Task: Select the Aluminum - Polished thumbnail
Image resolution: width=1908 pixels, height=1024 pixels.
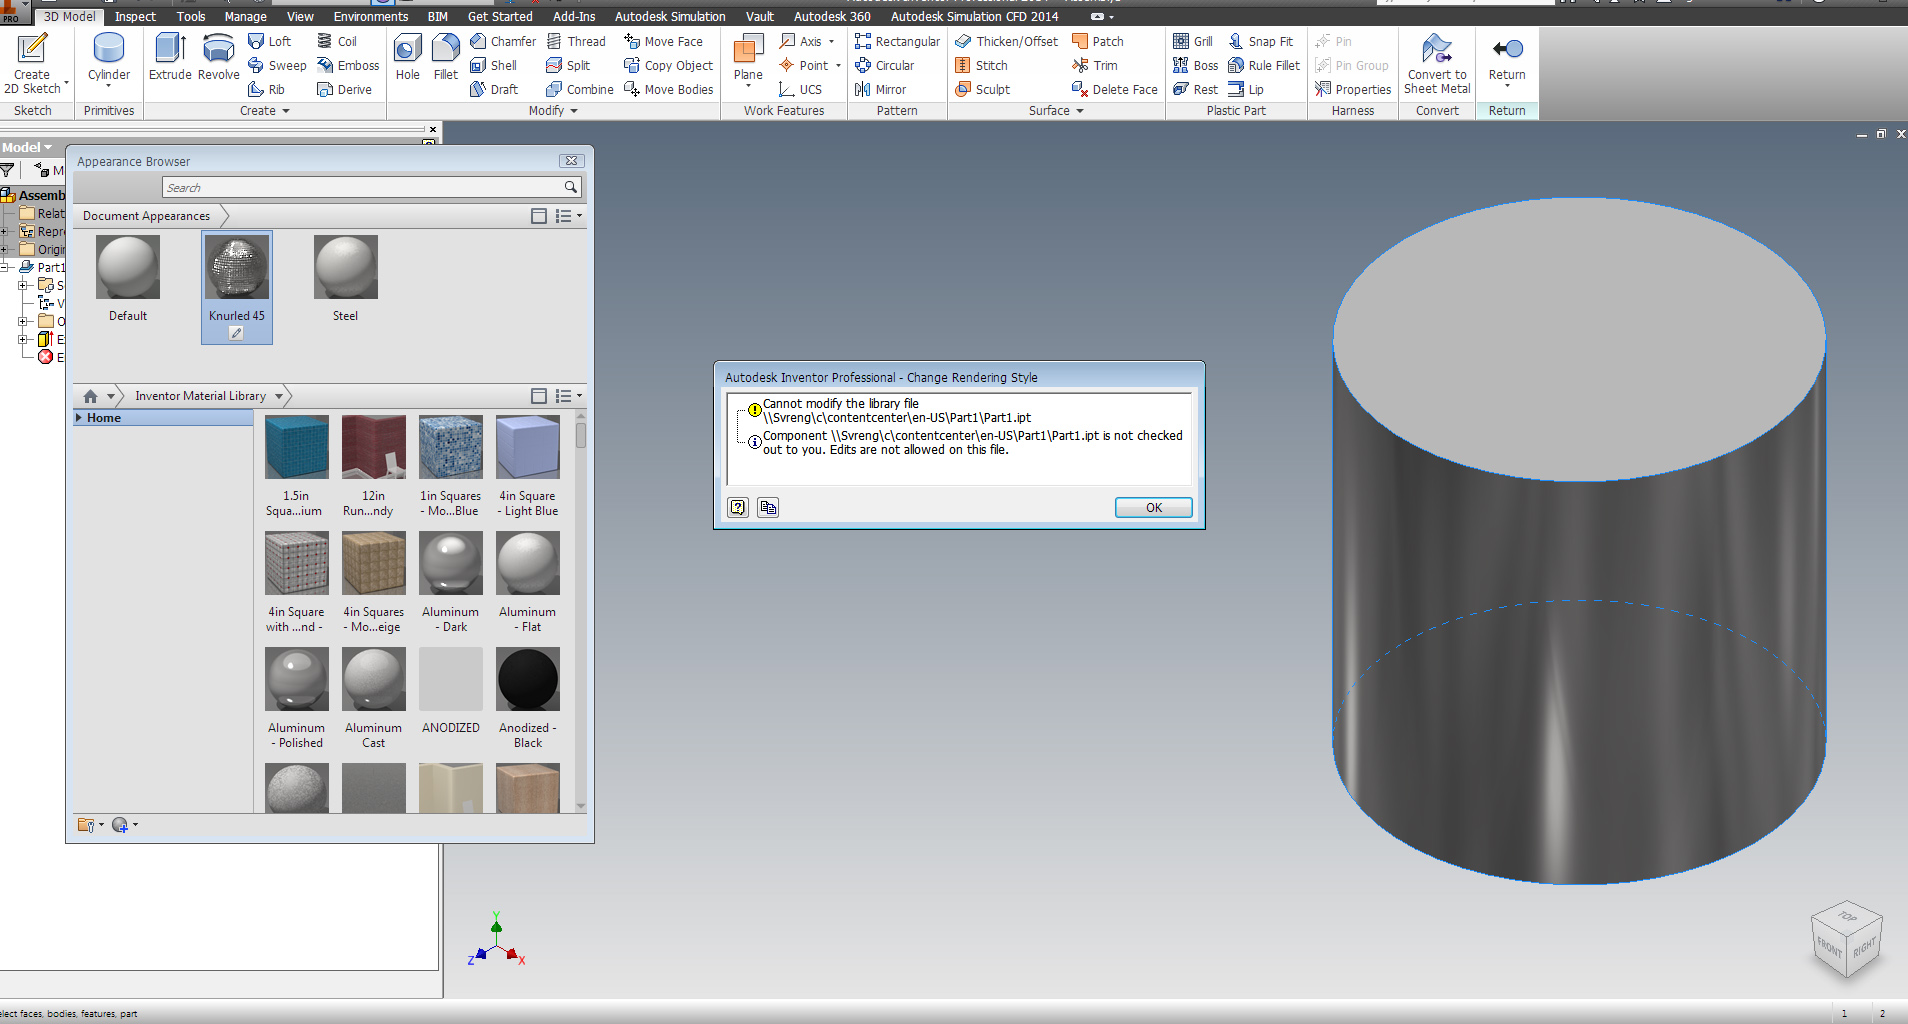Action: click(297, 680)
